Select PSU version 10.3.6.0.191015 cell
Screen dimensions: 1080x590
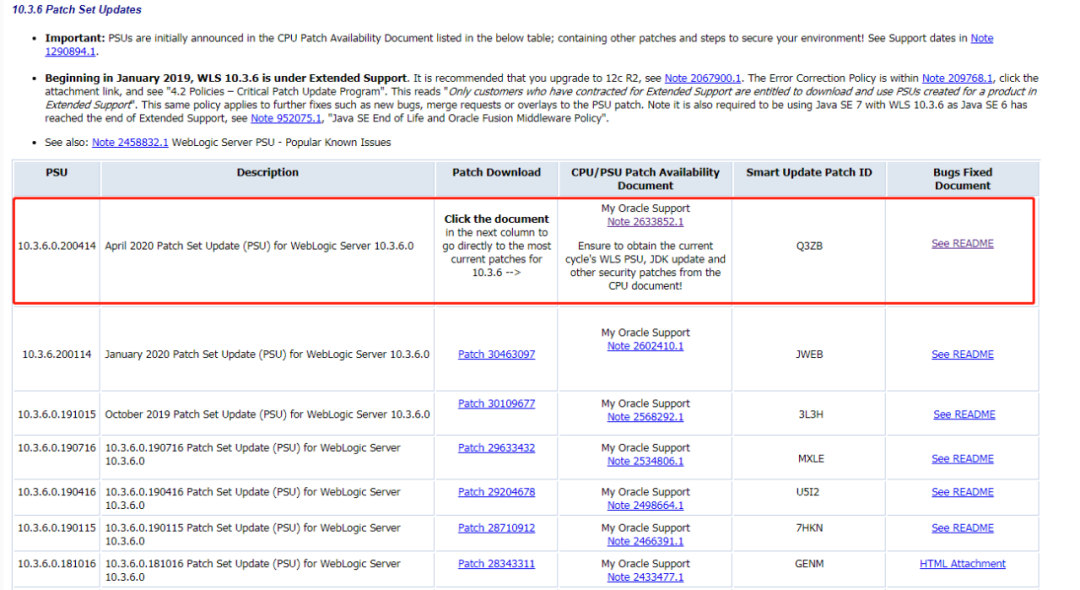pyautogui.click(x=56, y=414)
